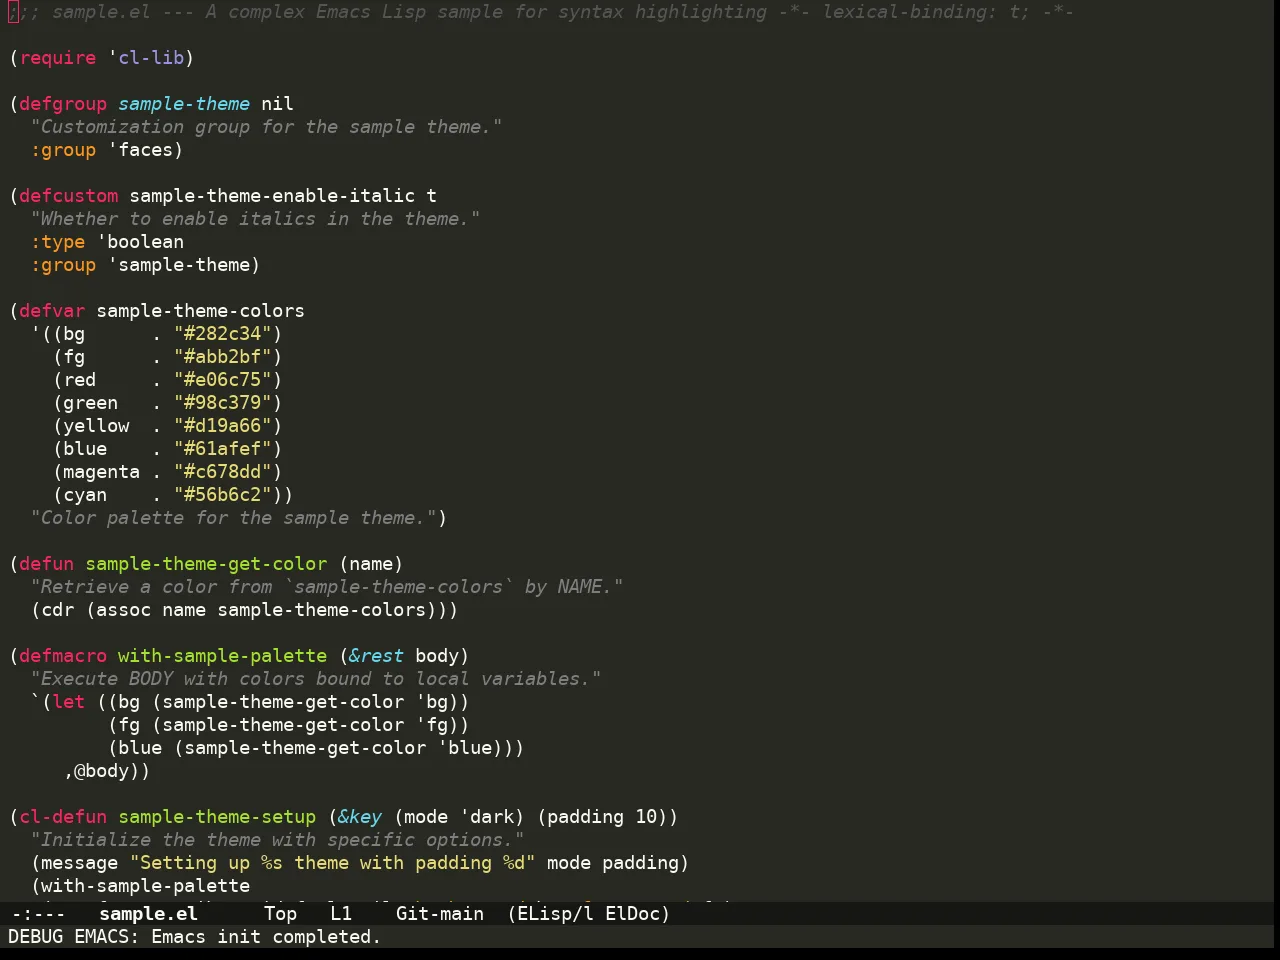Click sample-theme-colors after defvar
This screenshot has width=1280, height=960.
pyautogui.click(x=201, y=311)
